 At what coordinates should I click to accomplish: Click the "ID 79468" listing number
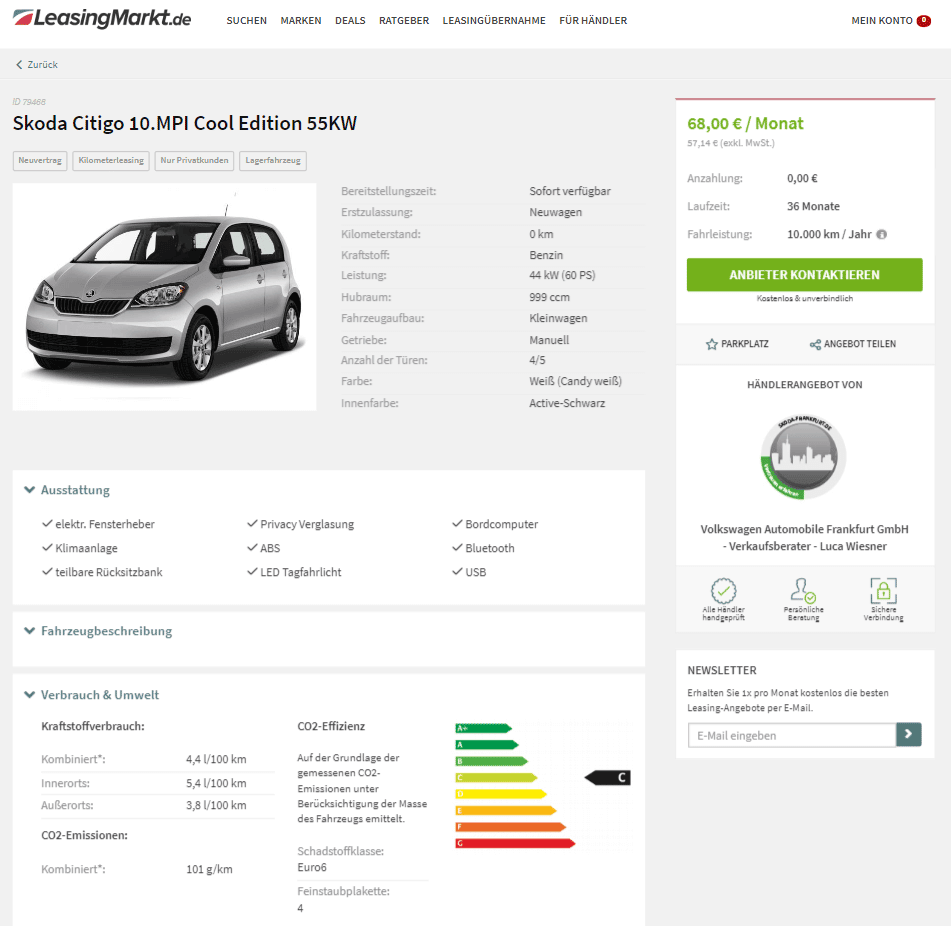(x=29, y=102)
